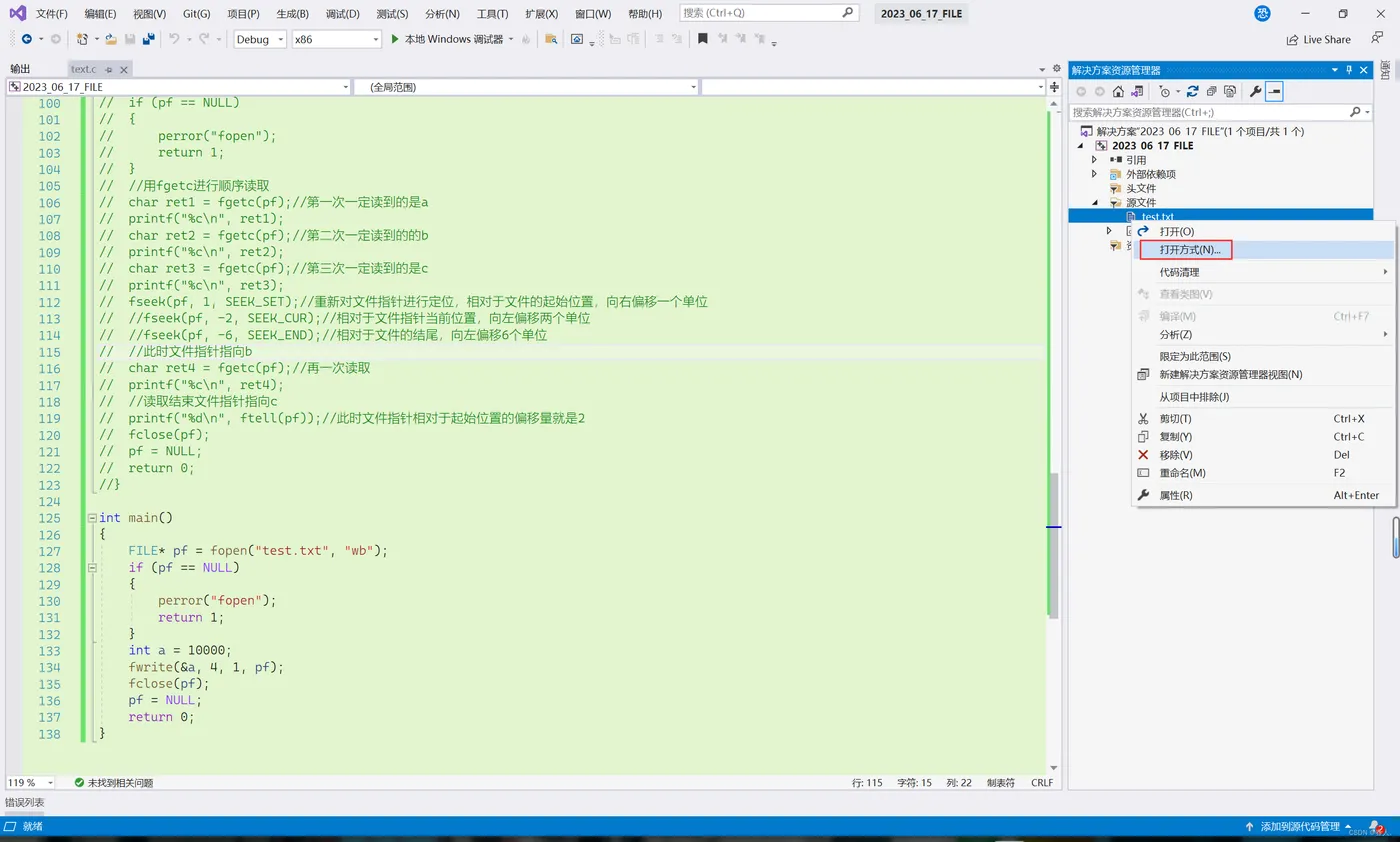The width and height of the screenshot is (1400, 842).
Task: Open the (全局范围) scope dropdown
Action: click(x=527, y=87)
